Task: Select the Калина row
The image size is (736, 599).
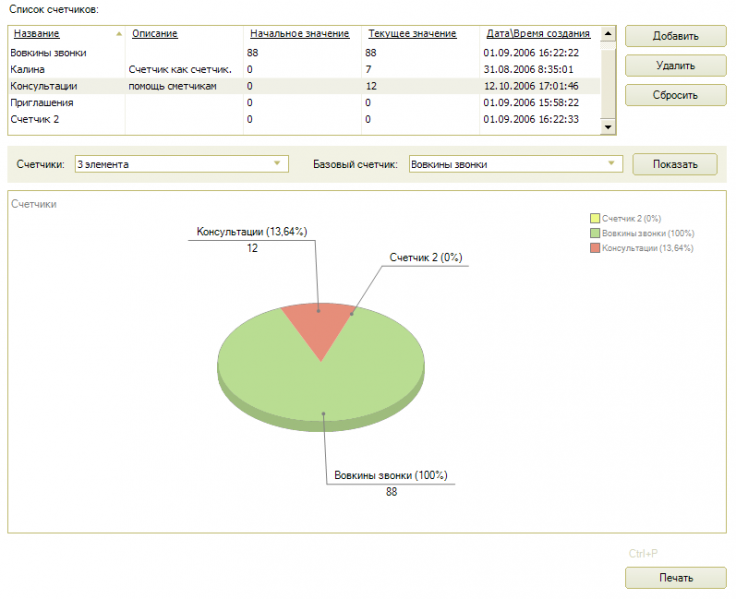Action: click(304, 69)
